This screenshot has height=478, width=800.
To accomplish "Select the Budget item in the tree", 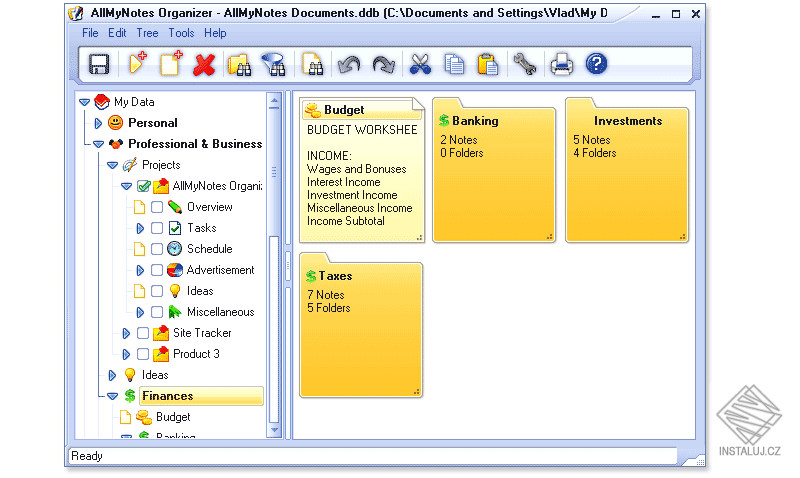I will 173,417.
